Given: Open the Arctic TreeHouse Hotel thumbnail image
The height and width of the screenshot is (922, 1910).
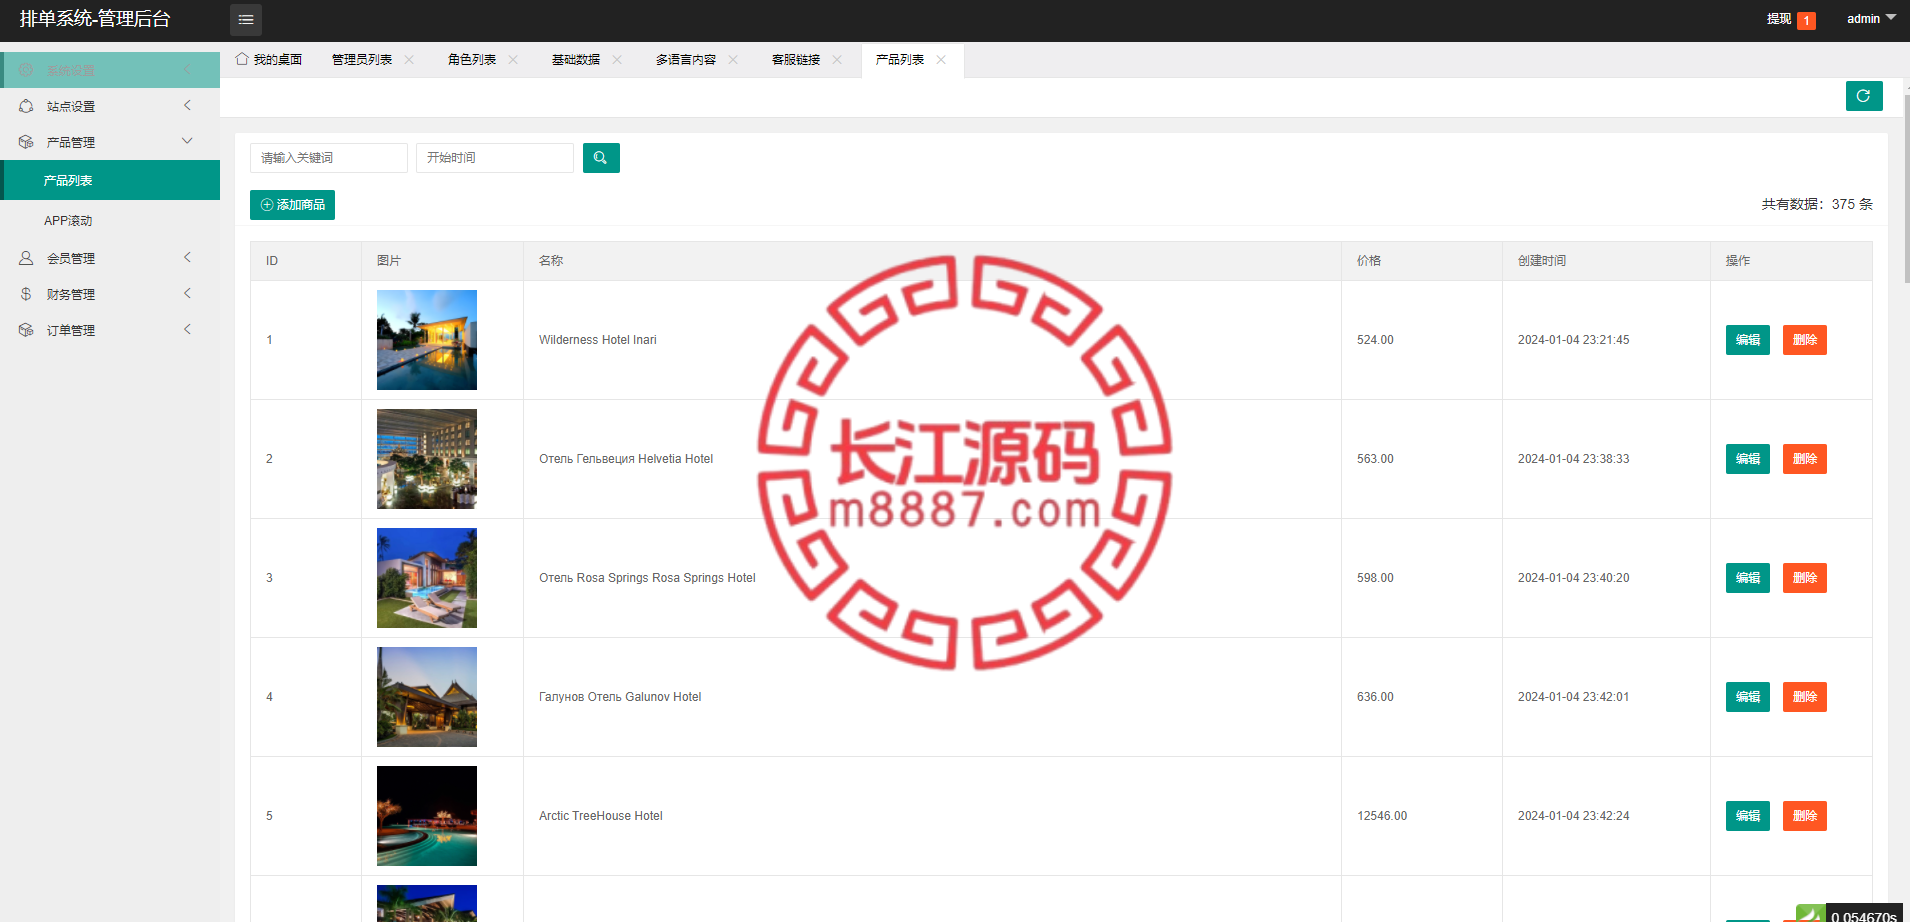Looking at the screenshot, I should pos(427,816).
